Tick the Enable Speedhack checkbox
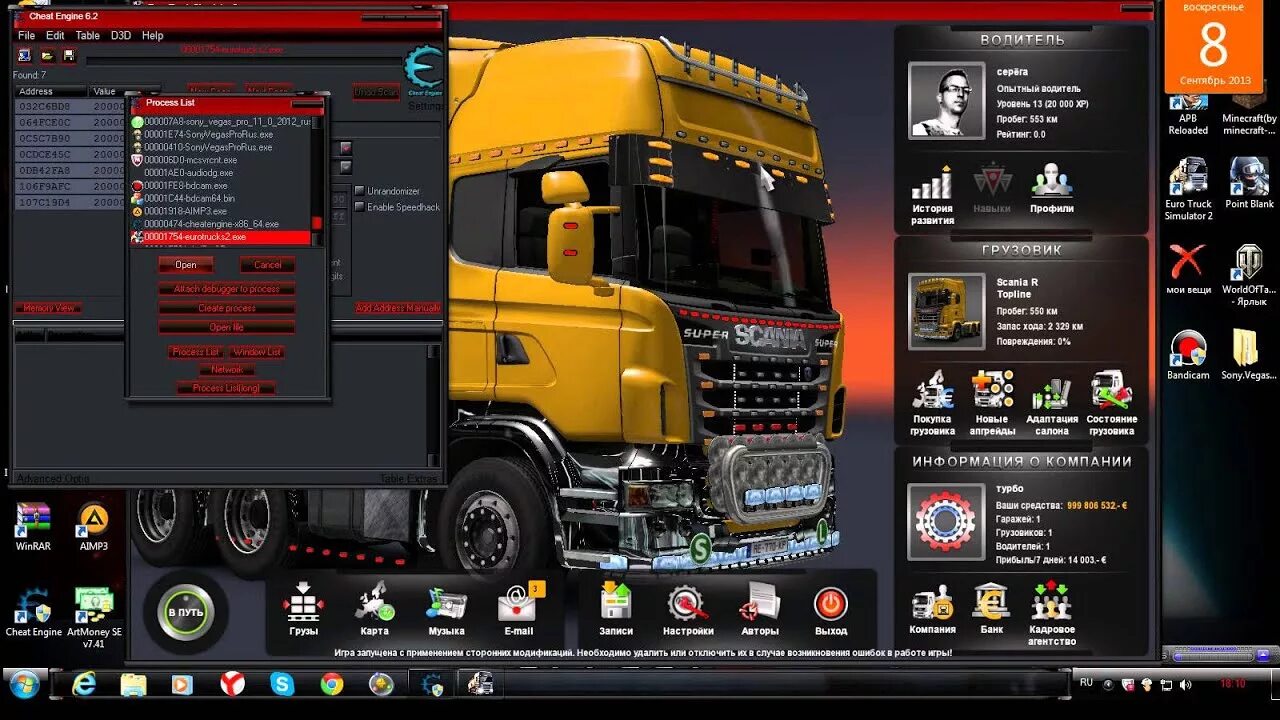Image resolution: width=1280 pixels, height=720 pixels. [360, 207]
